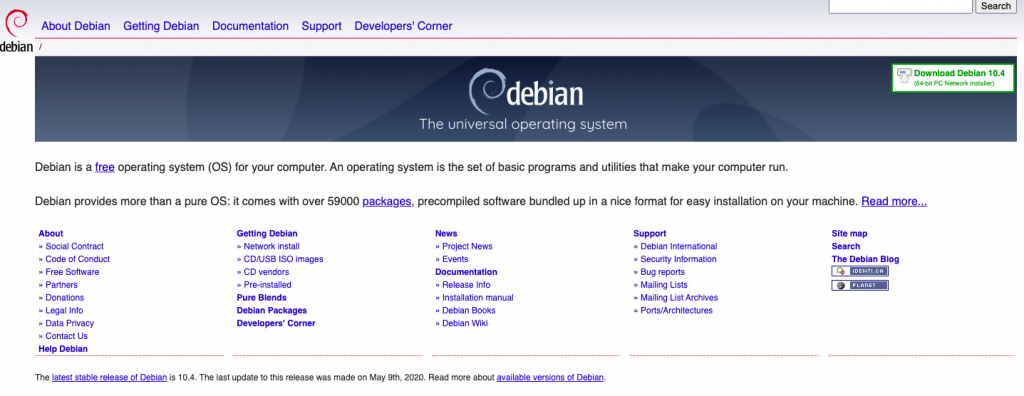Open the 'packages' link
This screenshot has width=1024, height=396.
pyautogui.click(x=387, y=201)
